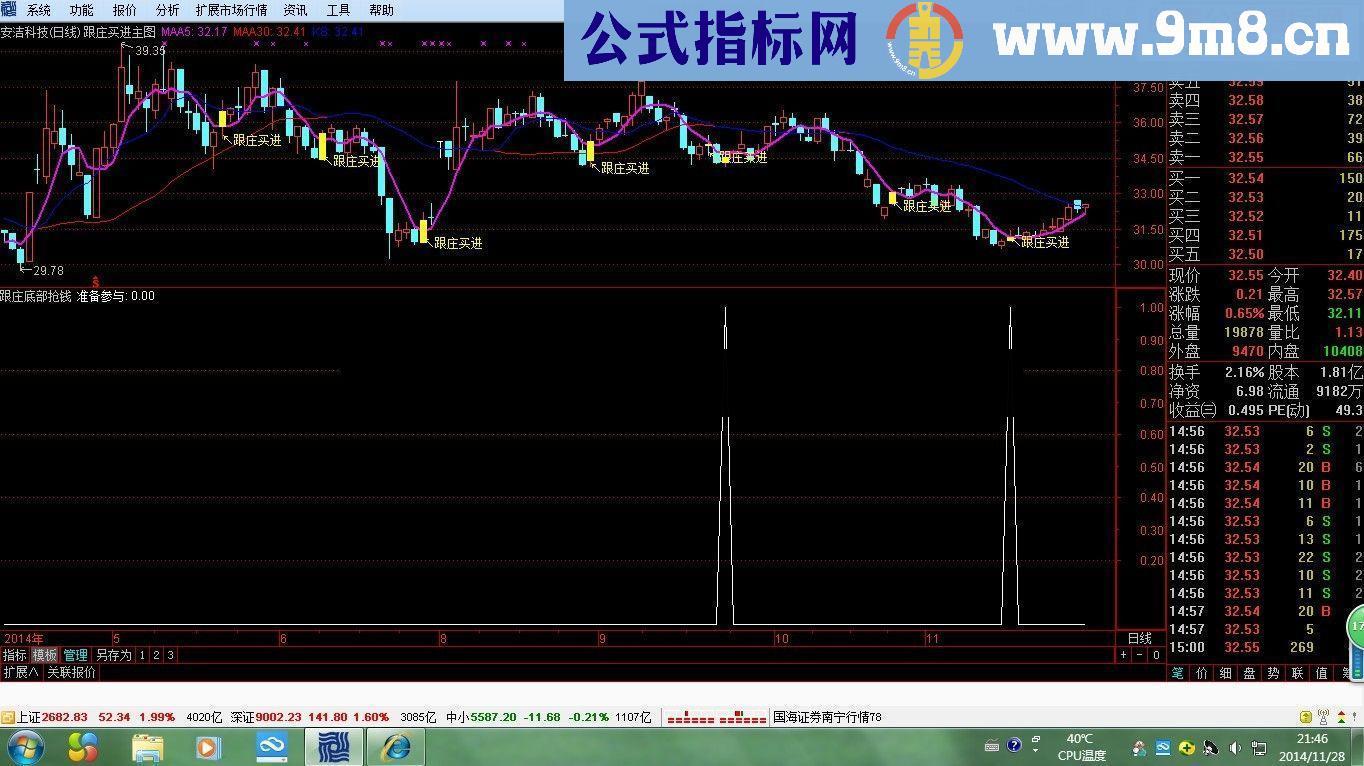The width and height of the screenshot is (1364, 766).
Task: Click the "+" icon to increase K-line count
Action: pyautogui.click(x=1123, y=654)
